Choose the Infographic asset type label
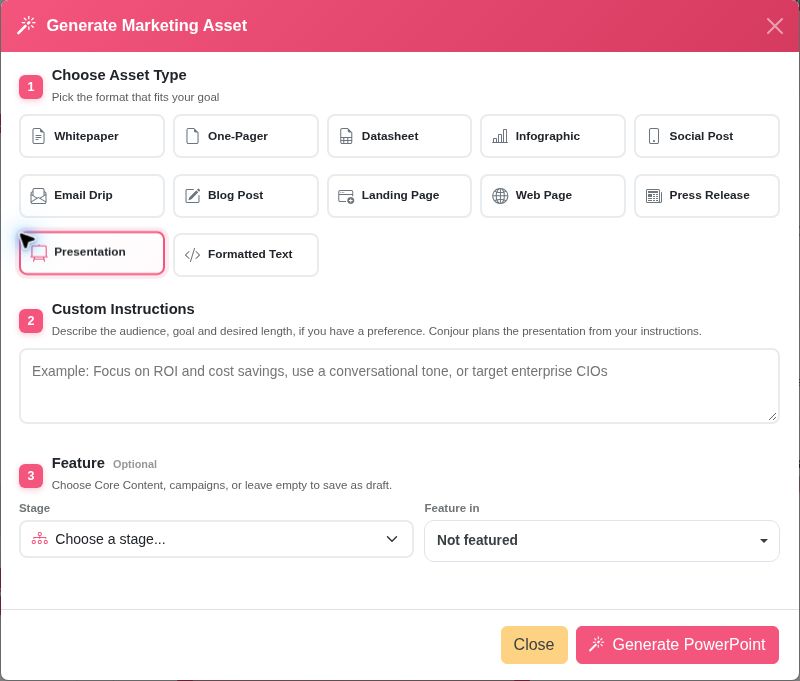800x681 pixels. click(x=547, y=136)
